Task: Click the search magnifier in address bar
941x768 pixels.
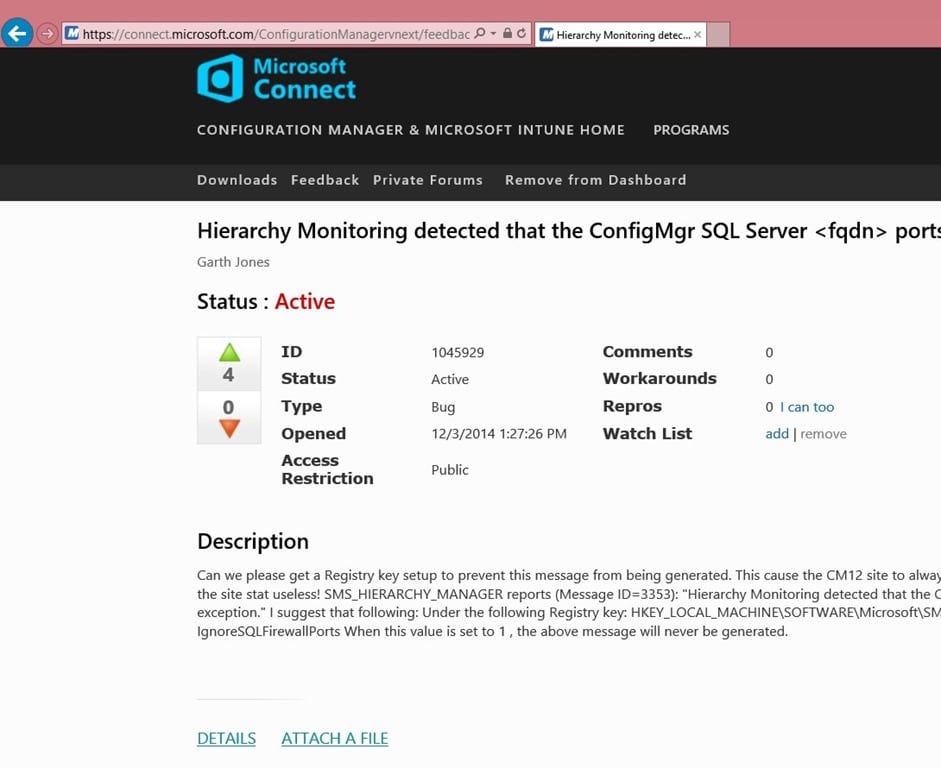Action: [480, 33]
